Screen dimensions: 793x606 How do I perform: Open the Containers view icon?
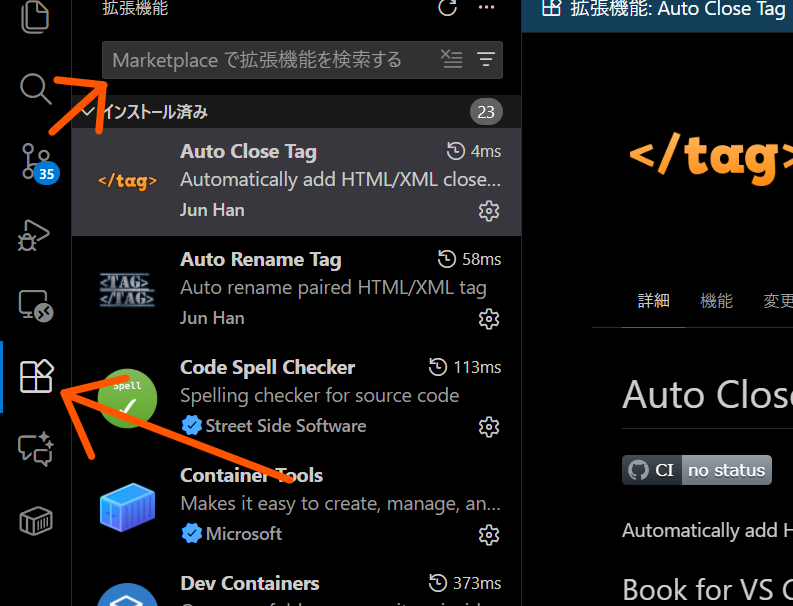coord(36,521)
